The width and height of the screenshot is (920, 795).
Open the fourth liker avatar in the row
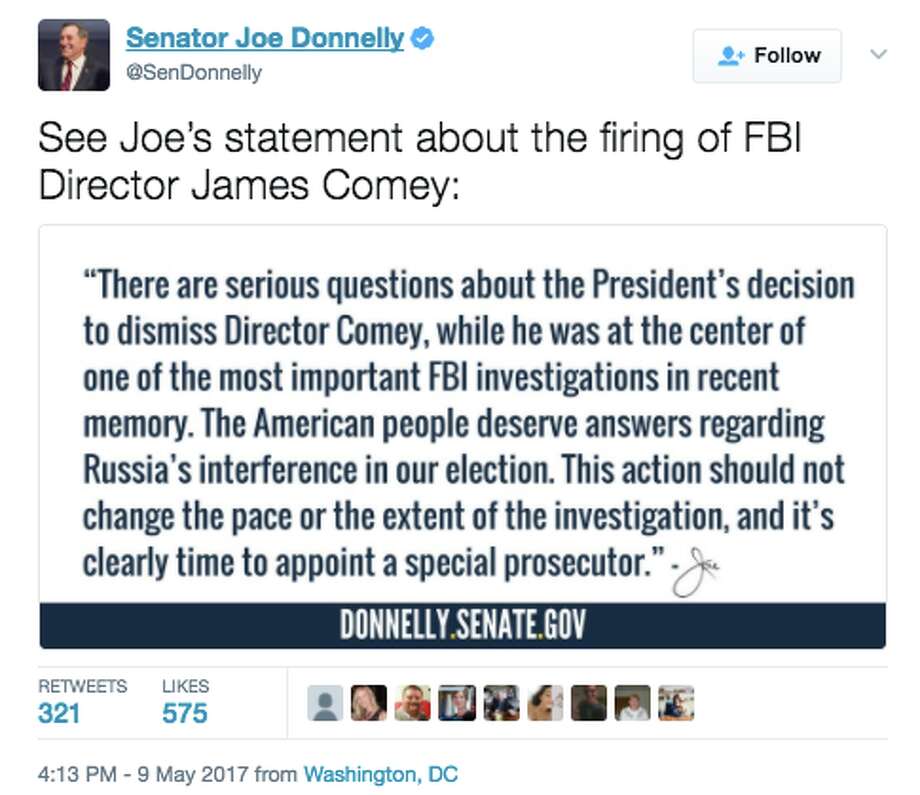(456, 703)
